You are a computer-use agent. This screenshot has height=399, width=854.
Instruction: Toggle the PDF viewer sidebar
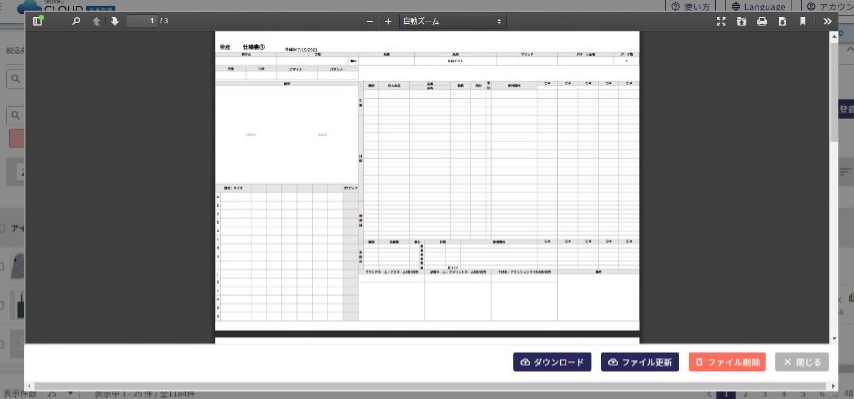click(x=38, y=21)
